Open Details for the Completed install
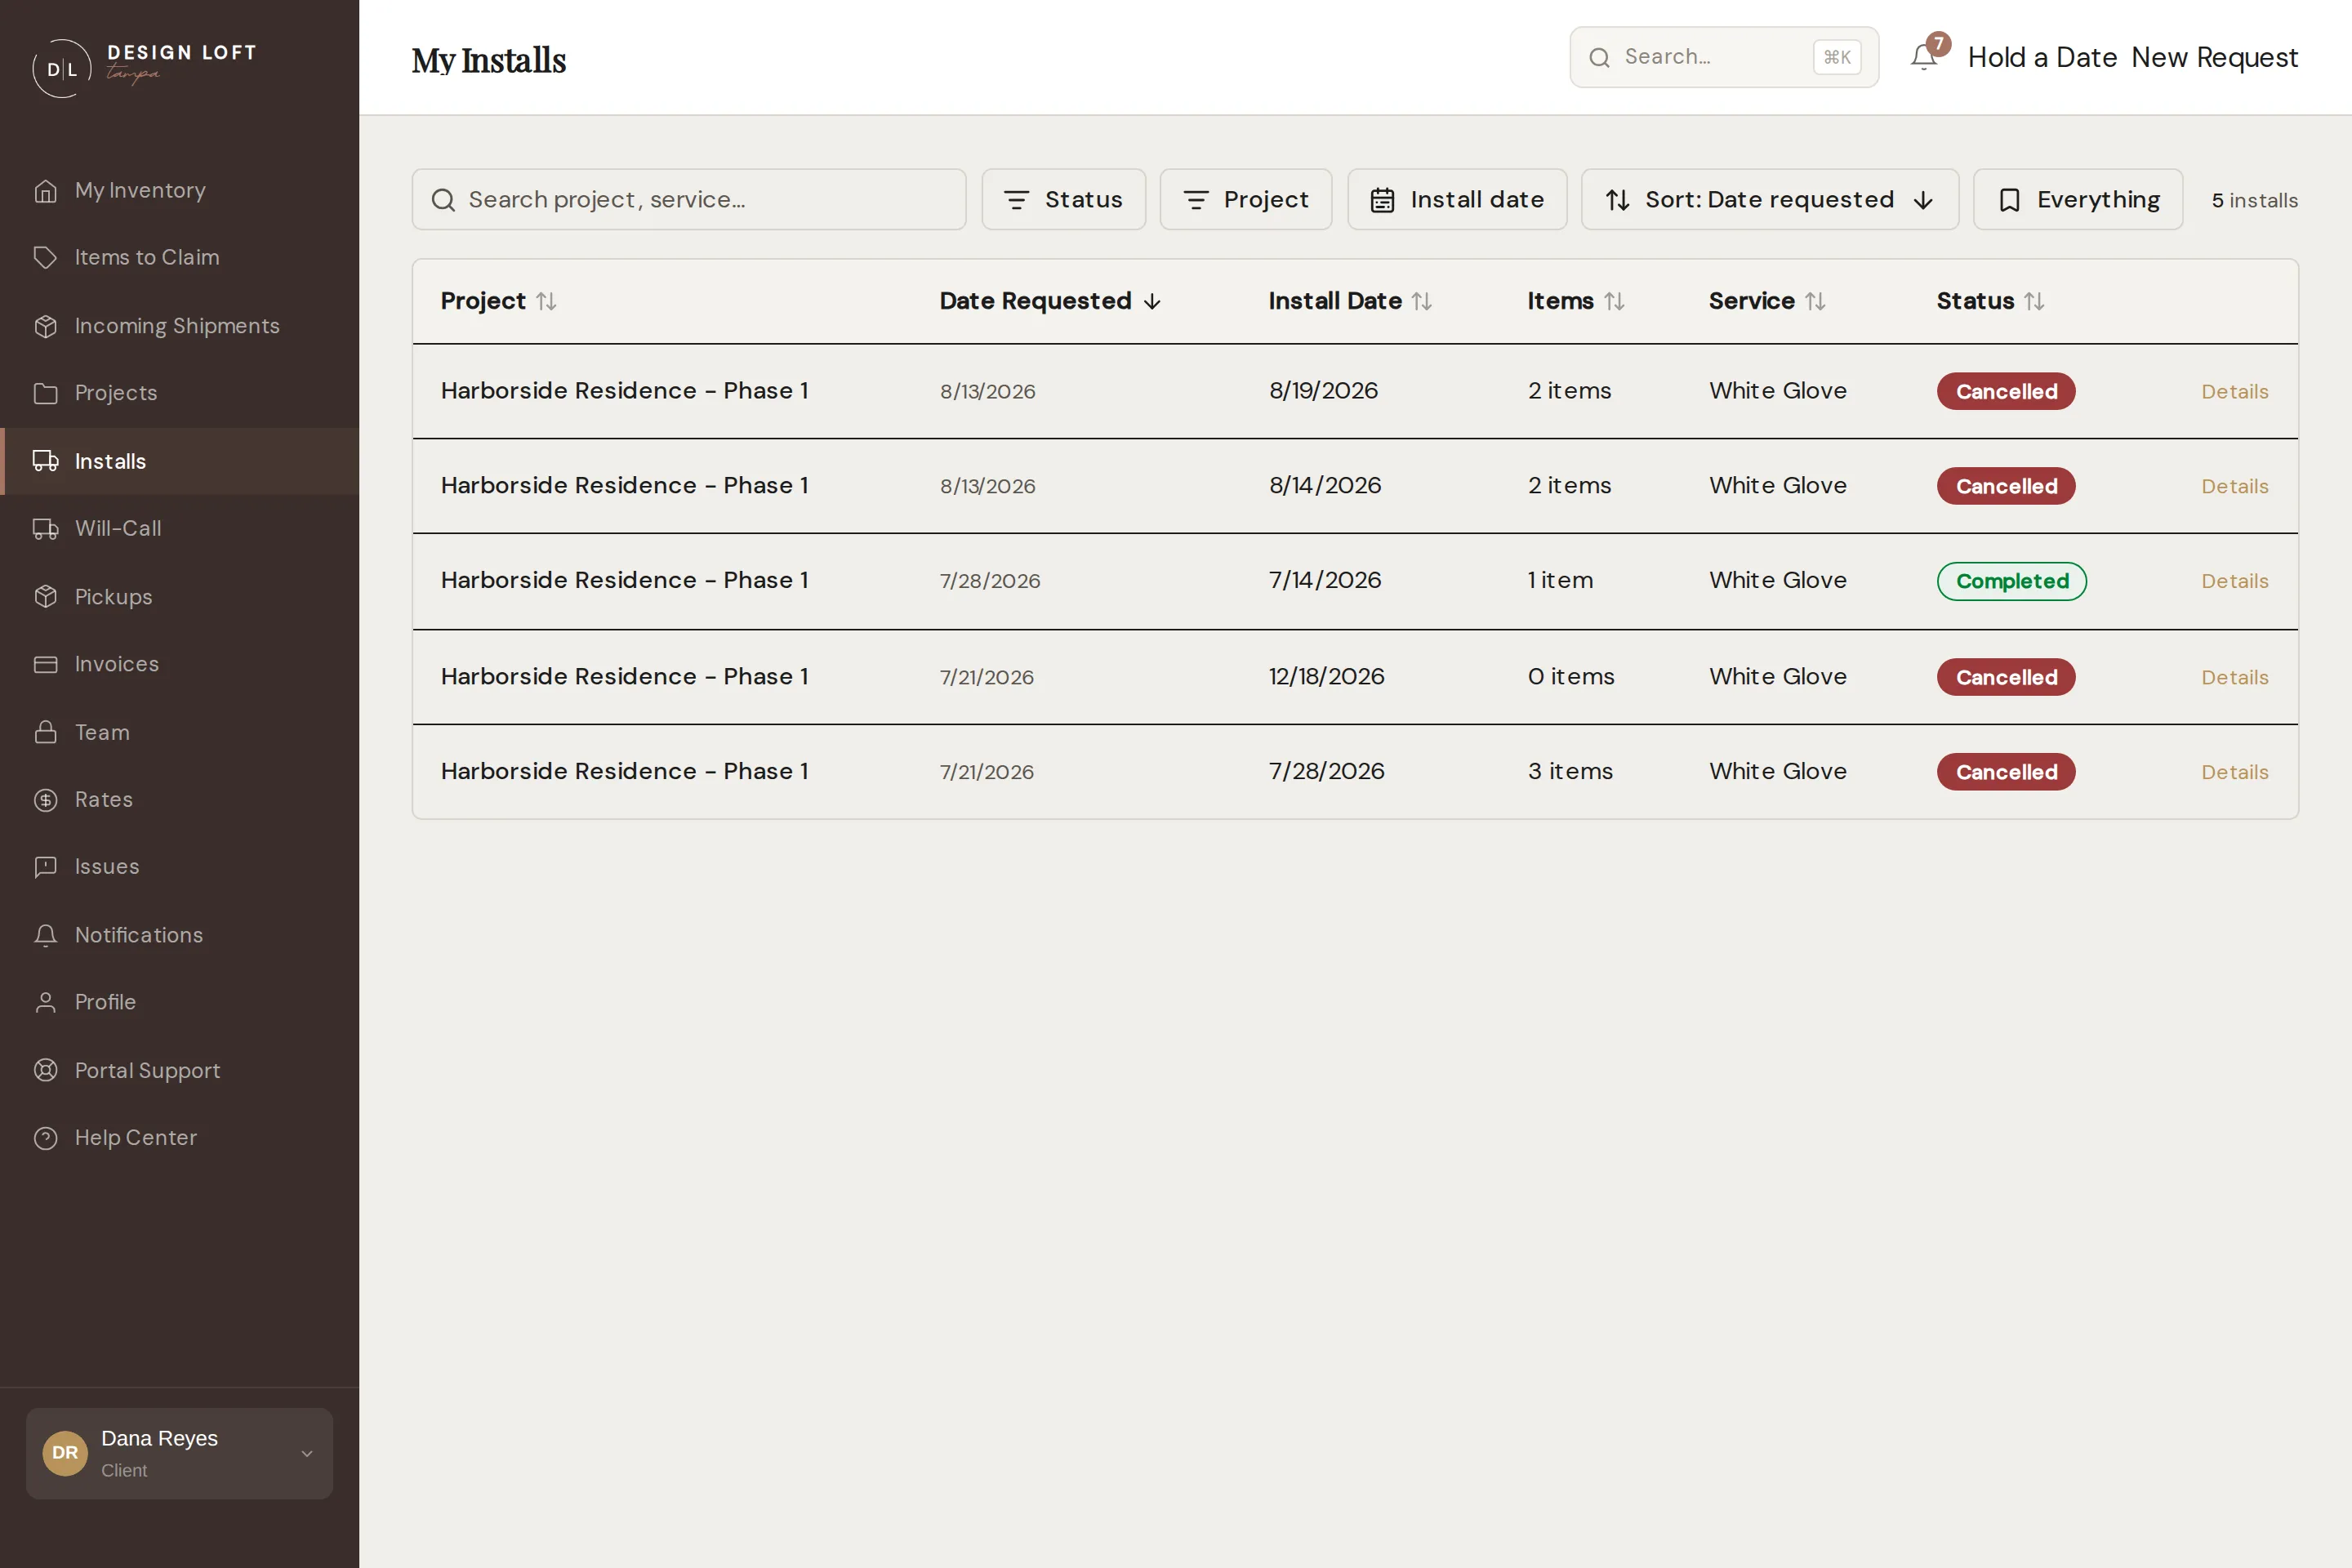This screenshot has height=1568, width=2352. point(2234,581)
